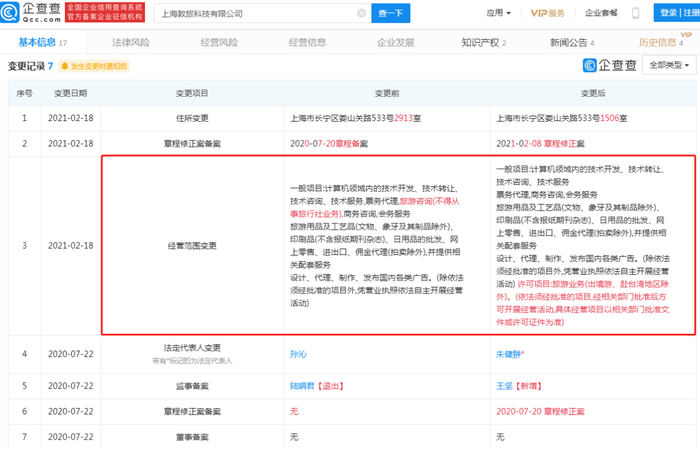Click the 董事备案 cell

tap(192, 437)
